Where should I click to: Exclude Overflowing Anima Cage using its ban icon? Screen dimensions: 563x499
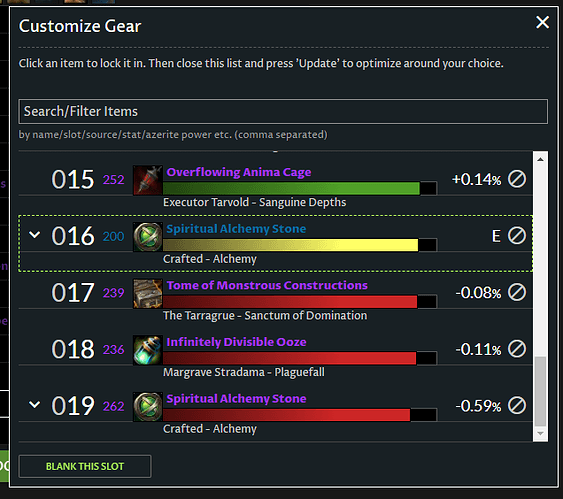coord(517,179)
